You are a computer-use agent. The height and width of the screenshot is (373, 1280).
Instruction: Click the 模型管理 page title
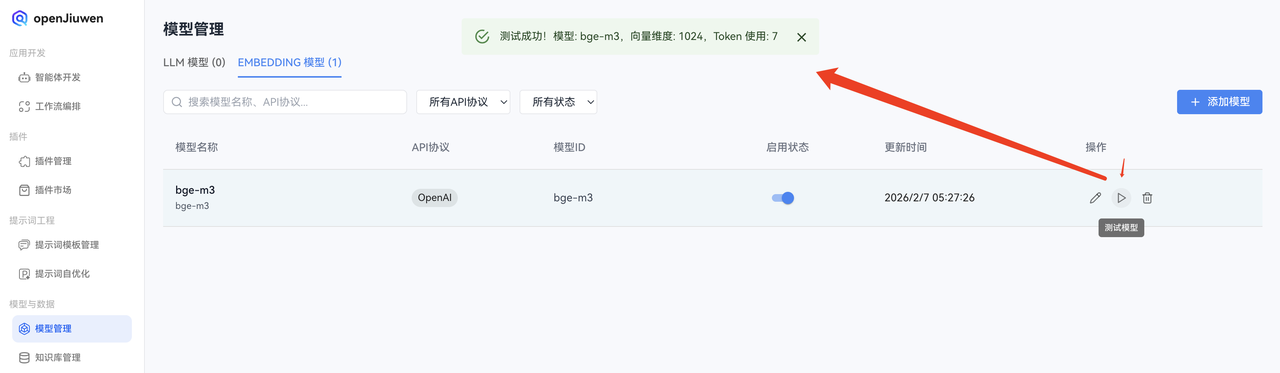(x=194, y=30)
